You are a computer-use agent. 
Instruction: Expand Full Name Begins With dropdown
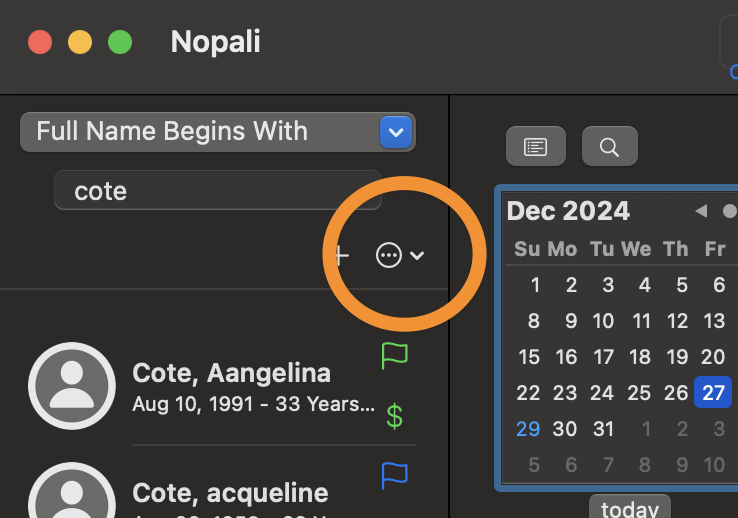pyautogui.click(x=396, y=132)
